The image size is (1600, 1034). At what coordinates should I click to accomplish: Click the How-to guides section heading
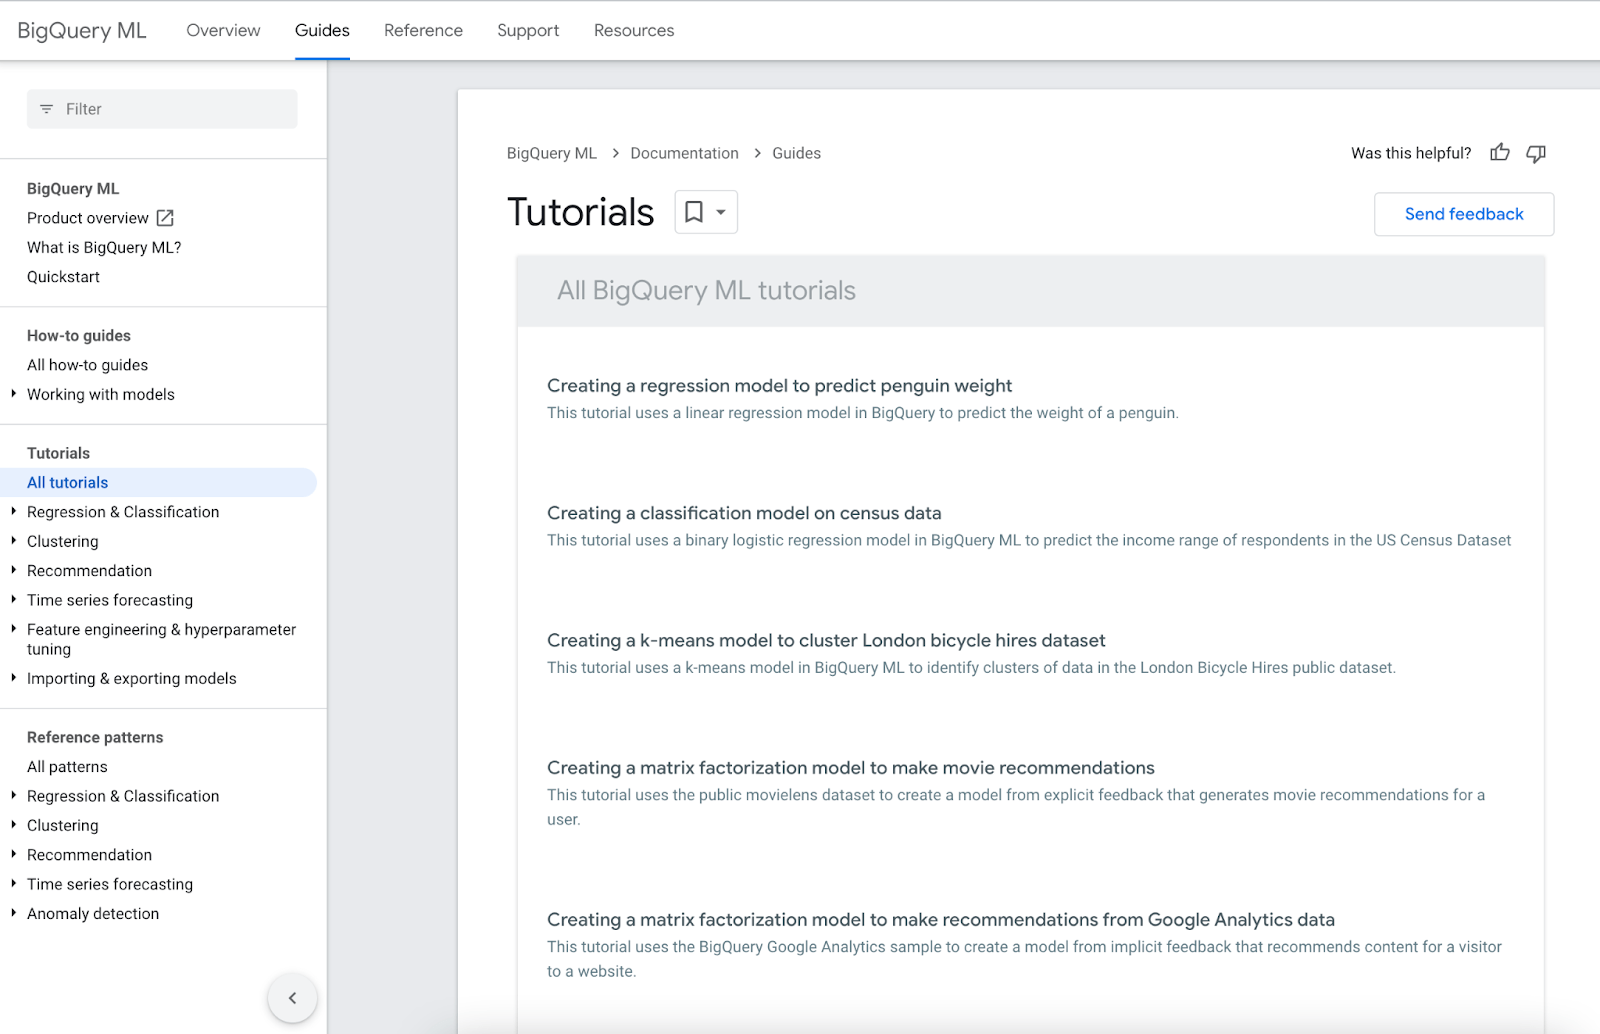tap(79, 335)
